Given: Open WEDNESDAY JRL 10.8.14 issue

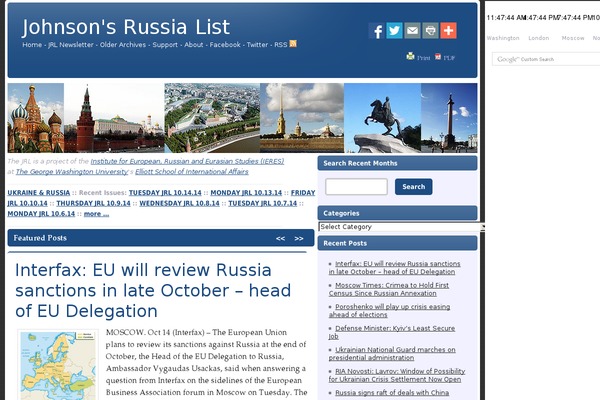Looking at the screenshot, I should [x=179, y=203].
